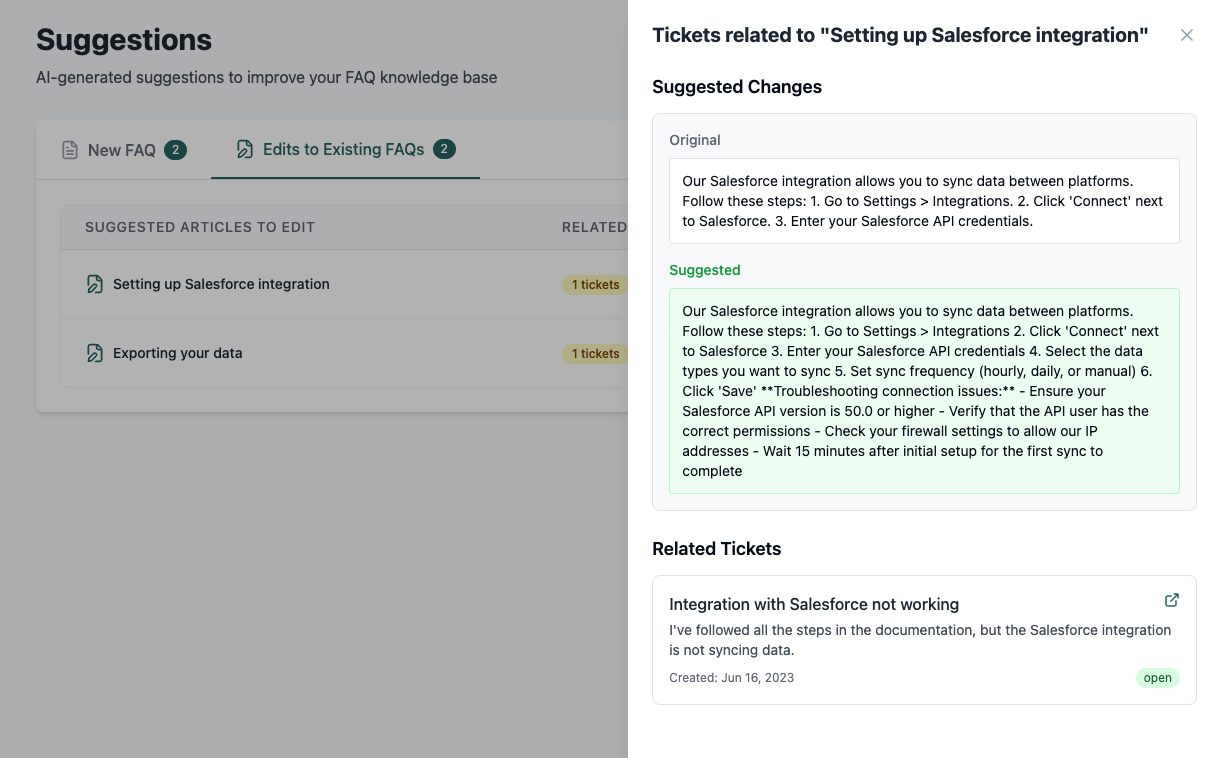Click the Exporting your data article icon
The height and width of the screenshot is (758, 1211).
point(95,353)
